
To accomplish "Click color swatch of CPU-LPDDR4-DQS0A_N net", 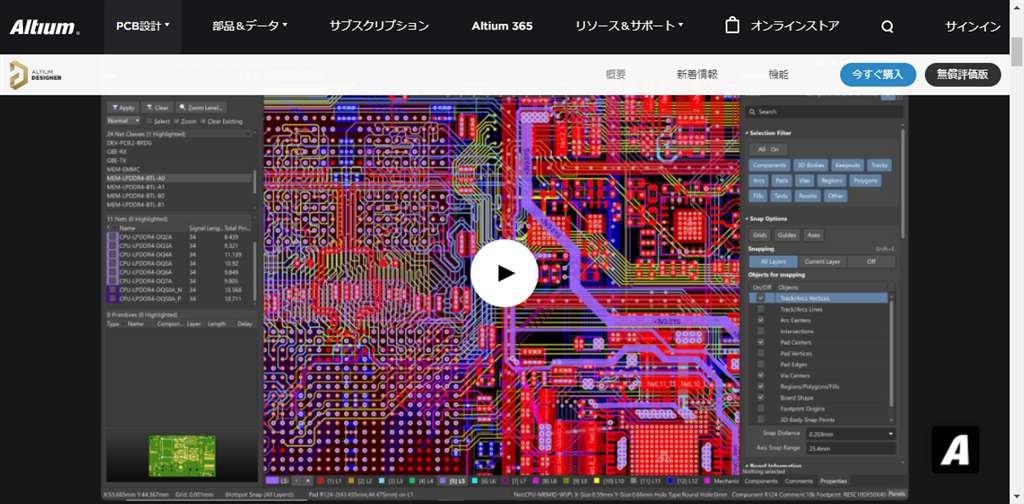I will pyautogui.click(x=113, y=289).
